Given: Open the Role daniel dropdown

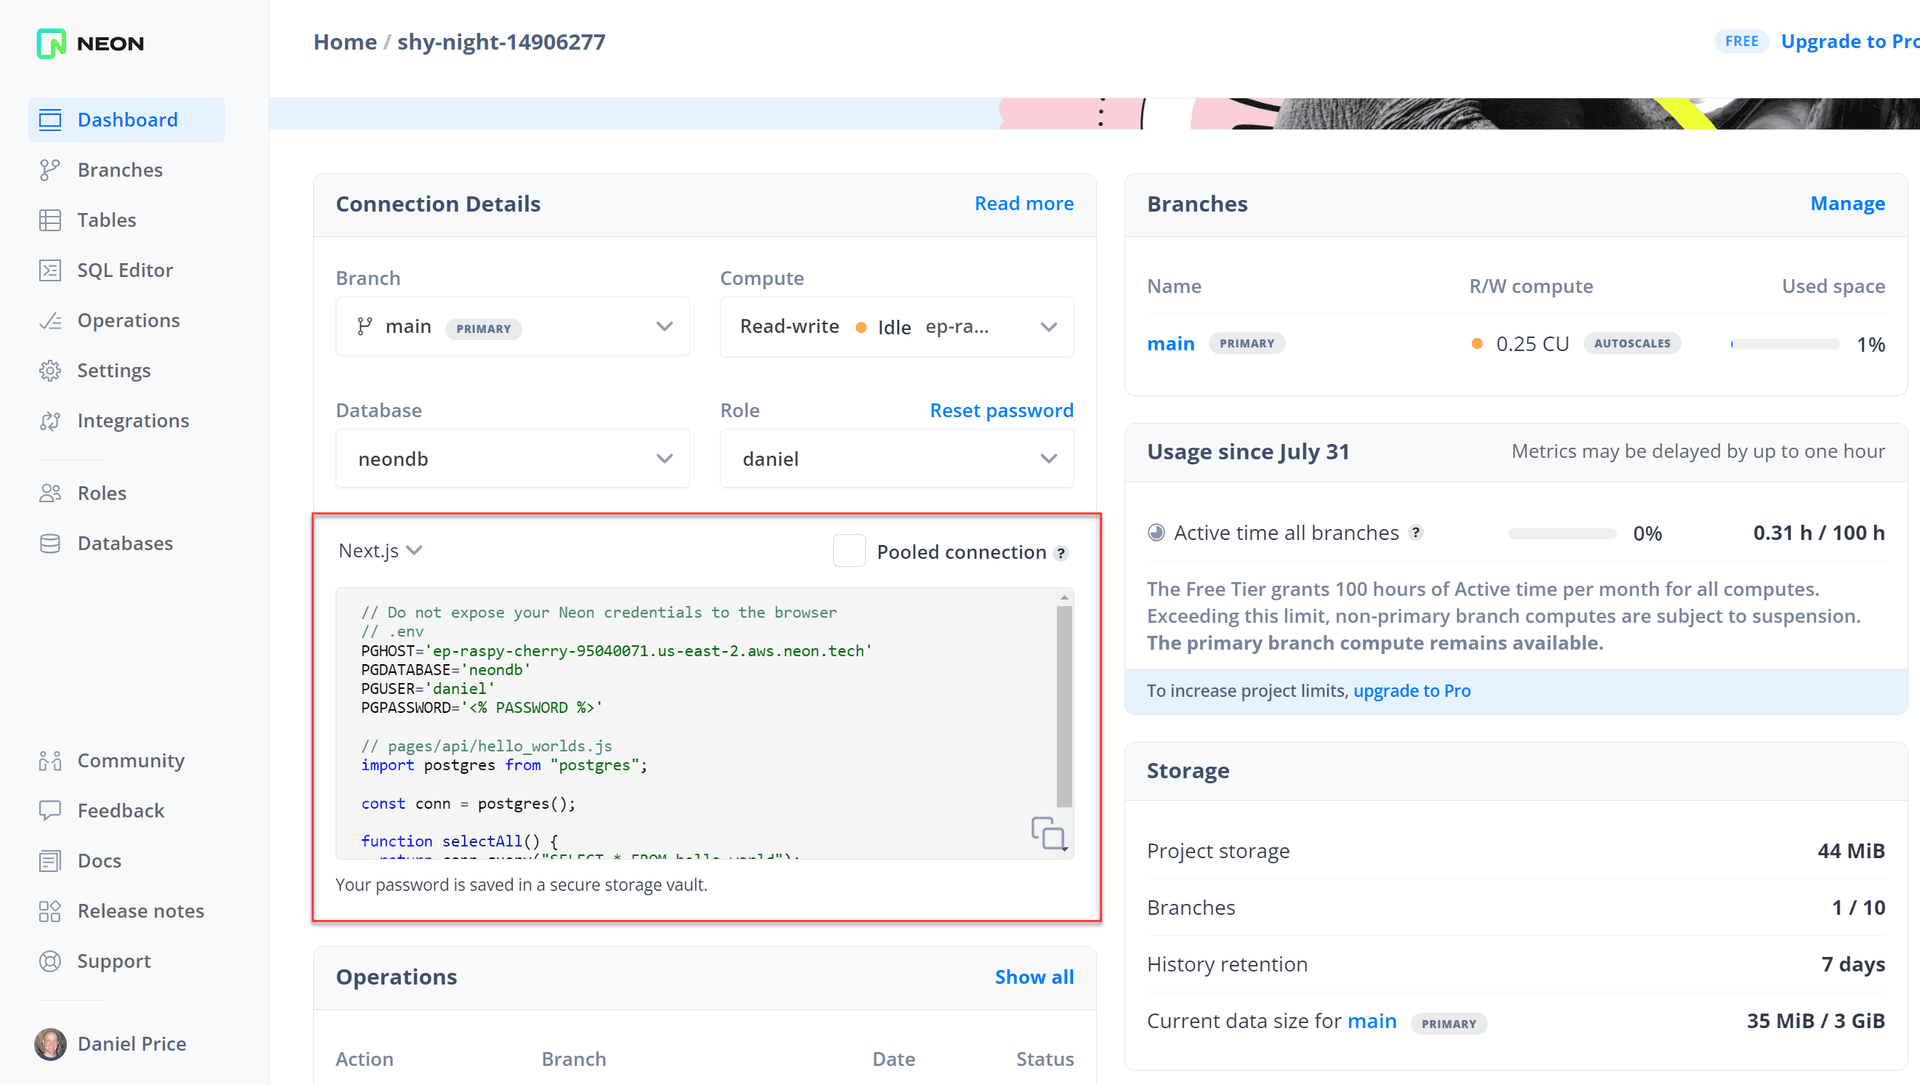Looking at the screenshot, I should coord(897,459).
